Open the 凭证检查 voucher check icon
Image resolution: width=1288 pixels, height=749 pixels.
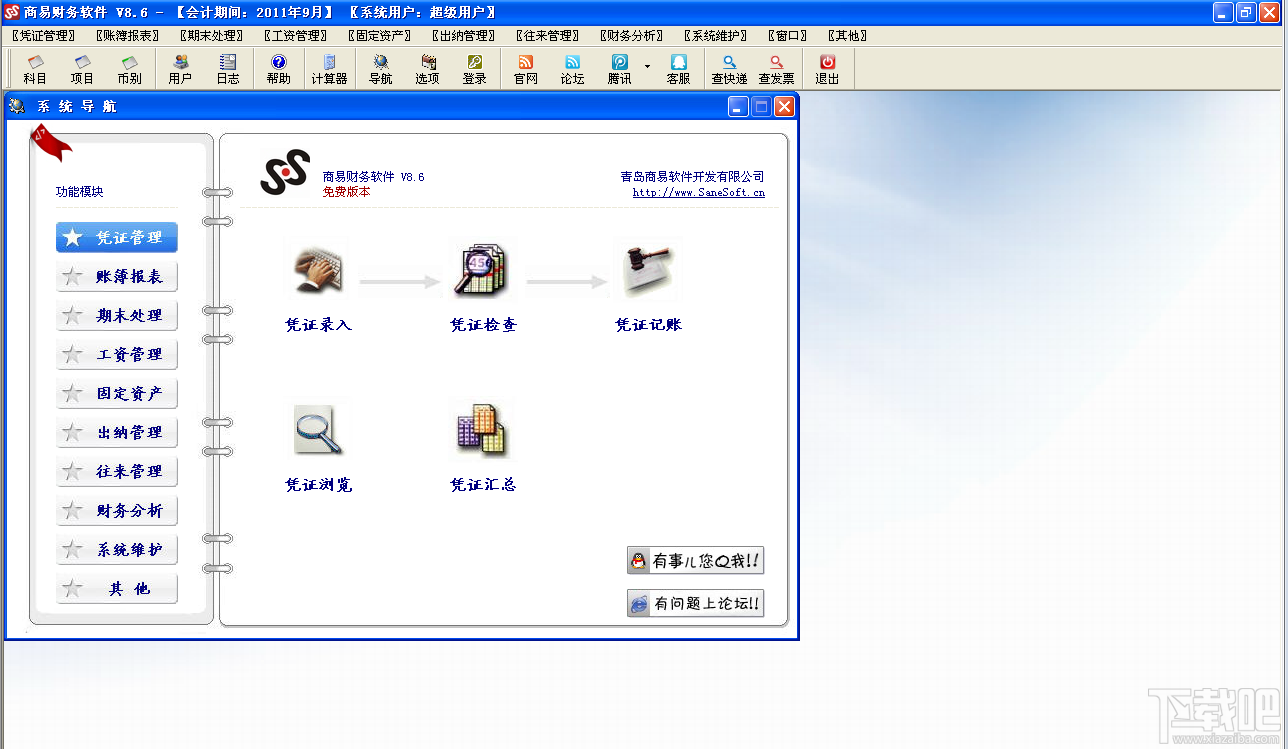click(x=482, y=270)
